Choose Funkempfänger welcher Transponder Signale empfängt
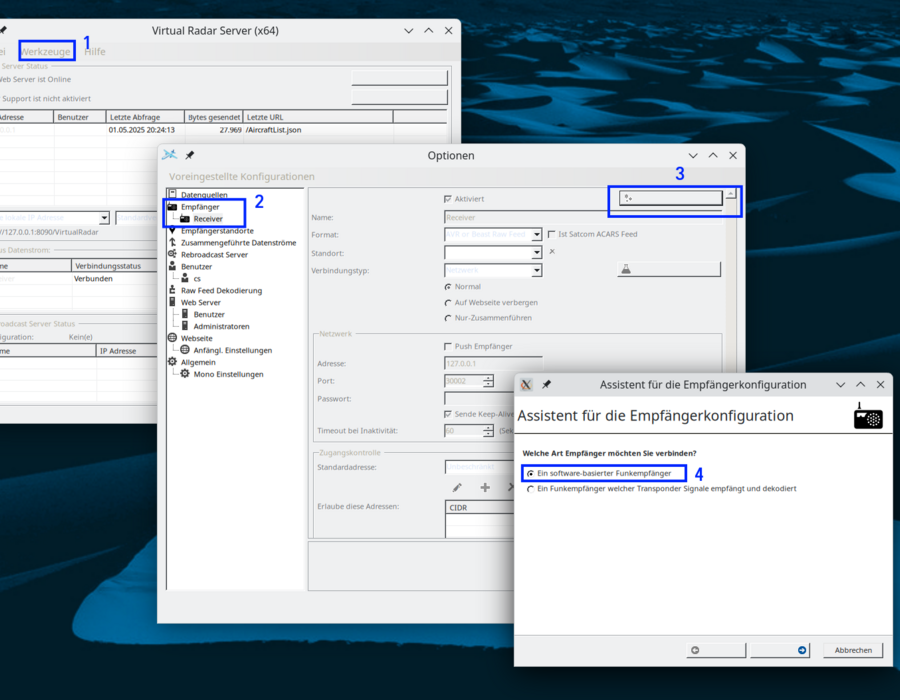 [662, 489]
